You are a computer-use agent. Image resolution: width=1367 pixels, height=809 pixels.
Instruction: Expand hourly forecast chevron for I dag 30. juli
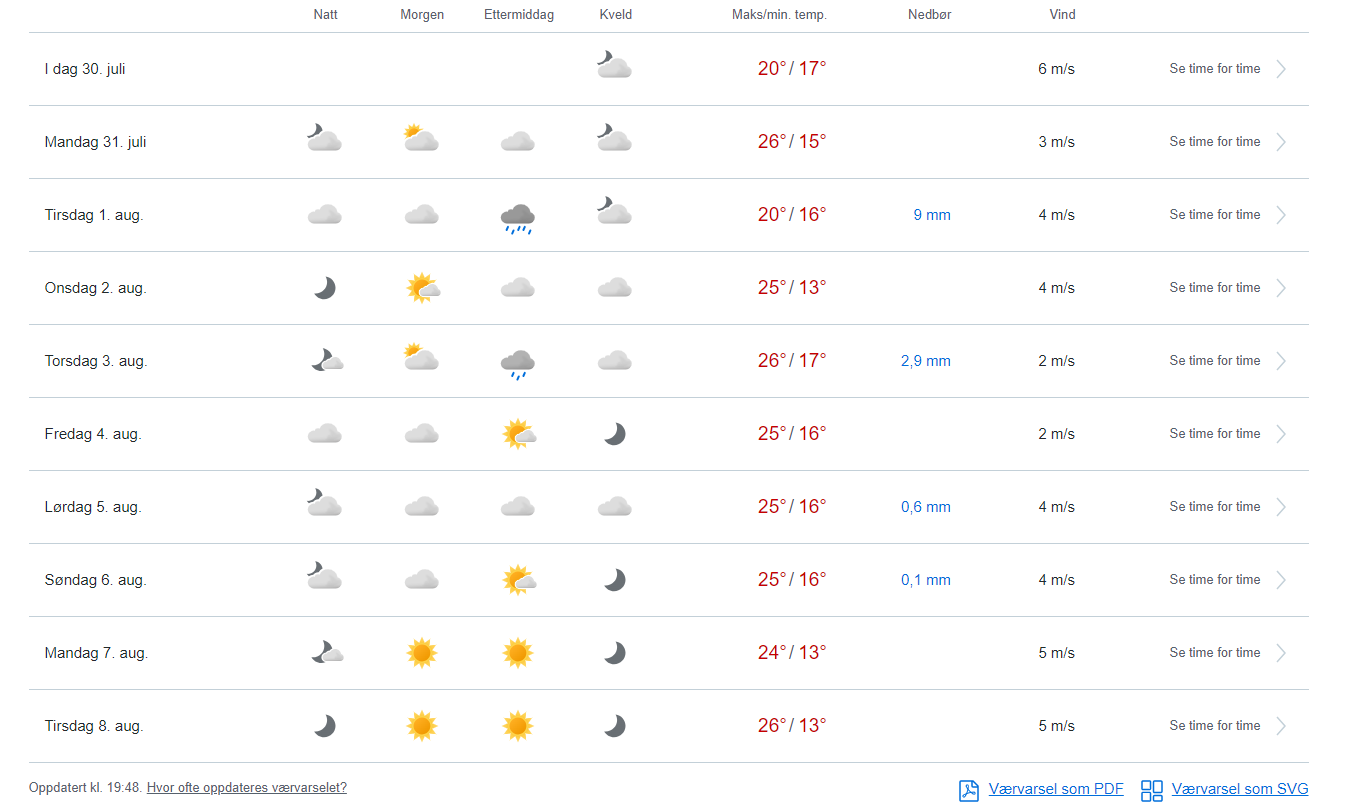coord(1281,69)
